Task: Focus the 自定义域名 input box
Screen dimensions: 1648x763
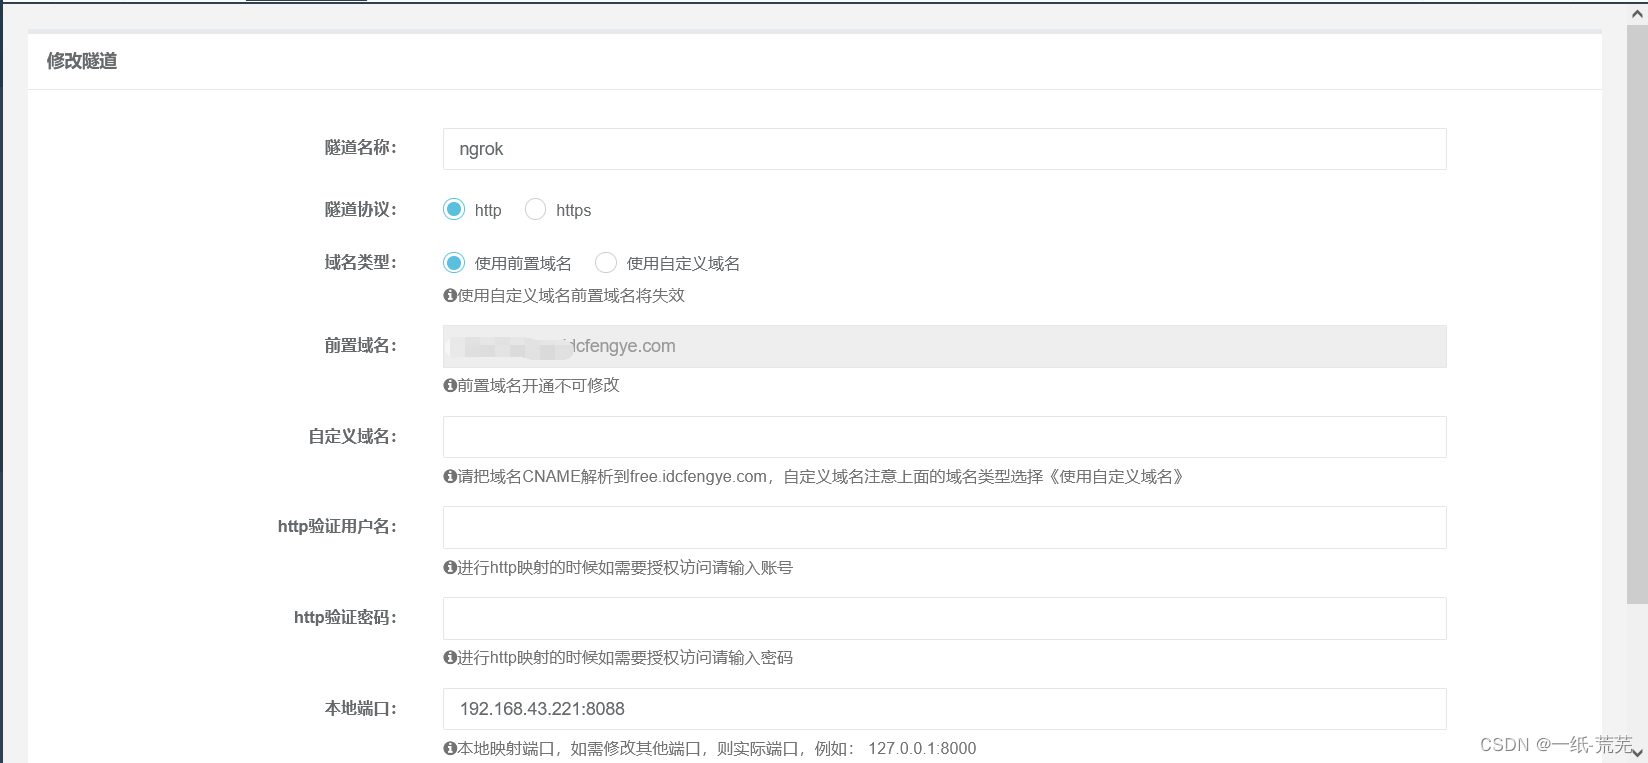Action: point(944,437)
